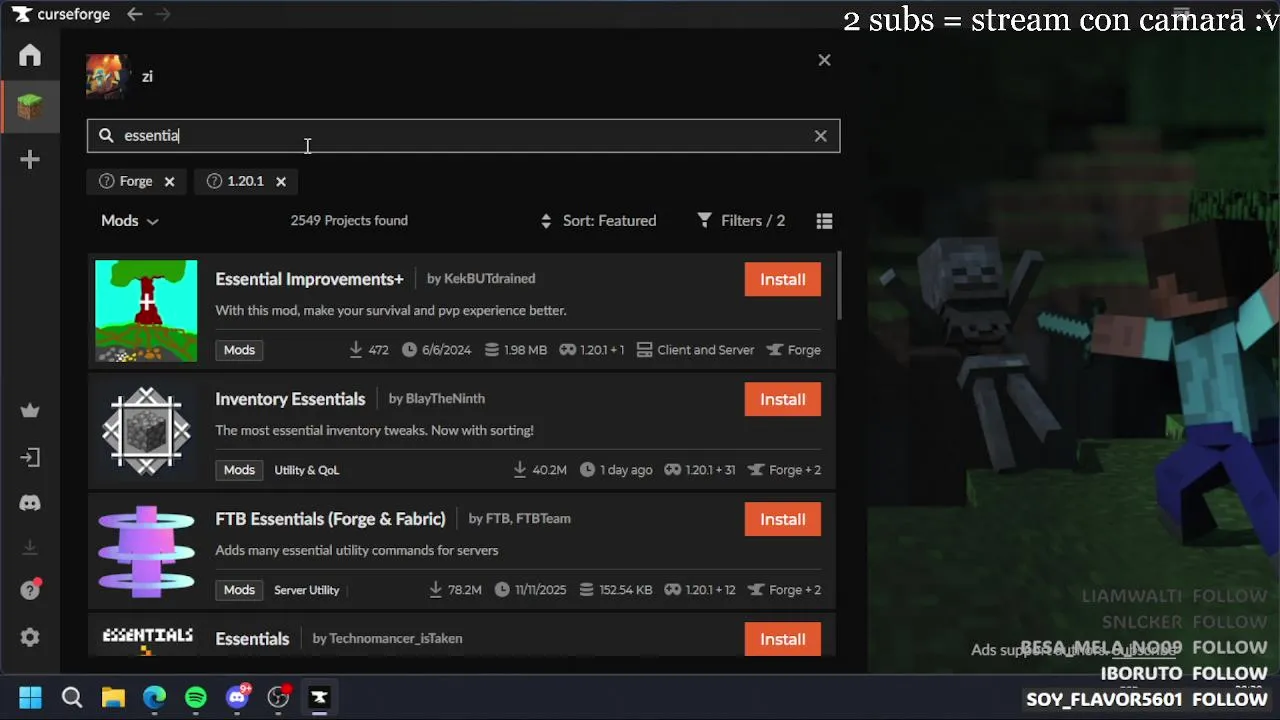Open the Essentials project title
Viewport: 1280px width, 720px height.
(x=252, y=639)
